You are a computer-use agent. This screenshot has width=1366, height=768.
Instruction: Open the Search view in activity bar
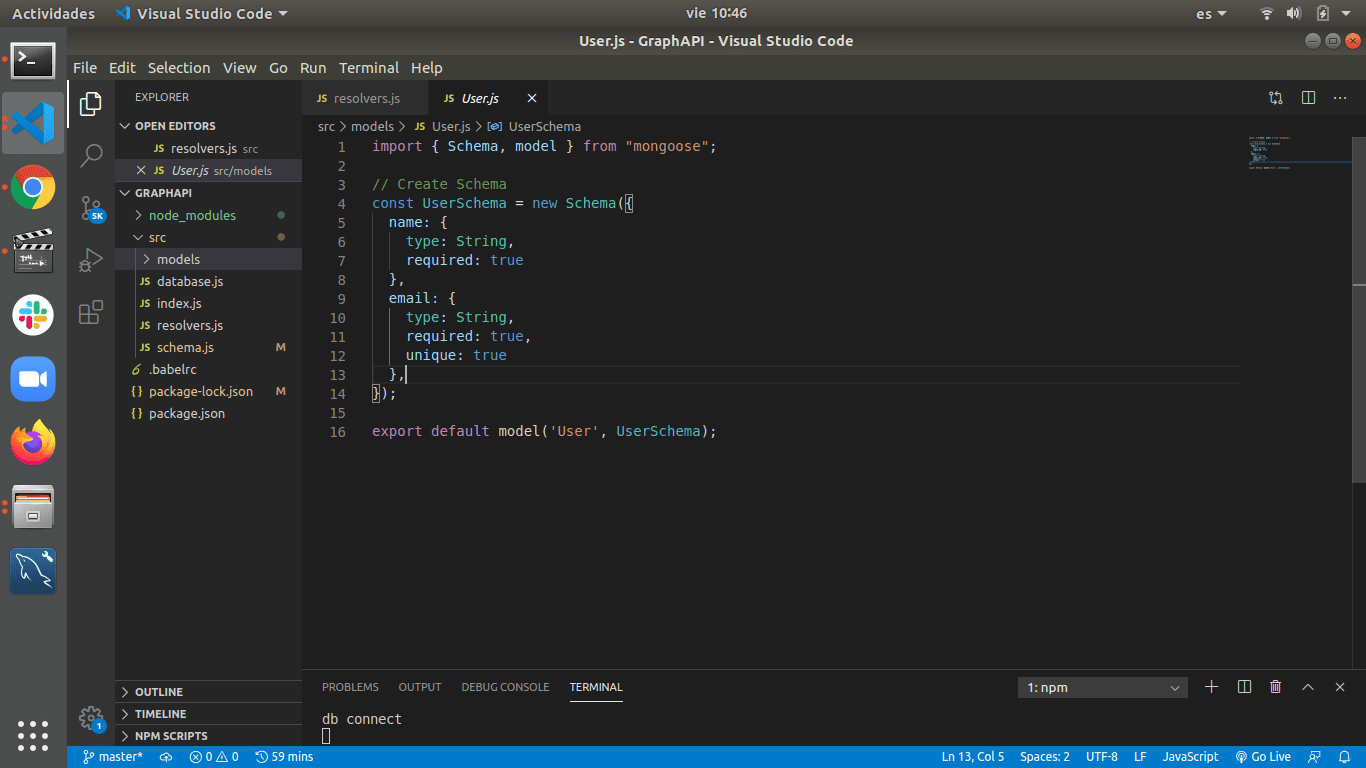(91, 155)
